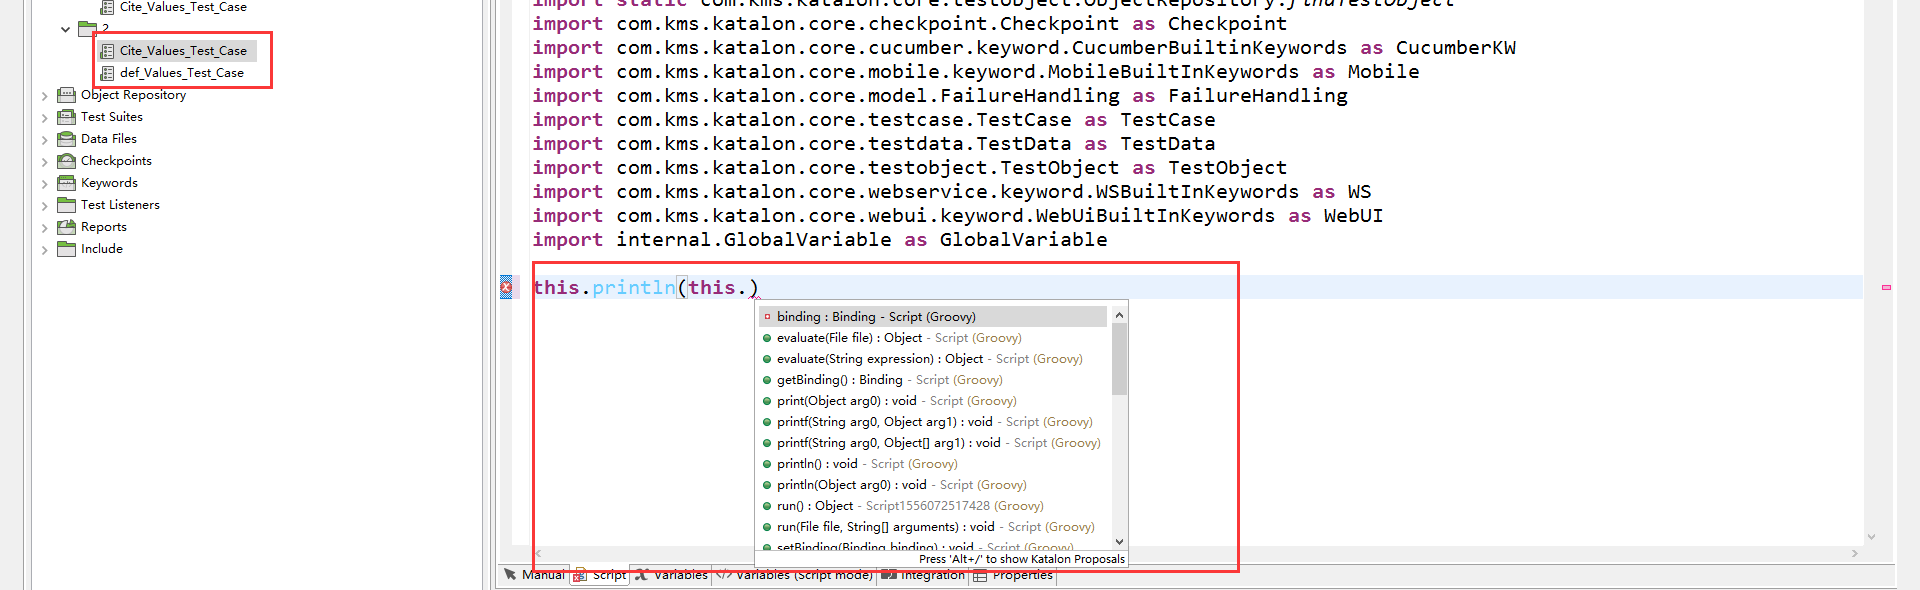Click the Test Listeners folder icon
Image resolution: width=1920 pixels, height=590 pixels.
click(67, 205)
